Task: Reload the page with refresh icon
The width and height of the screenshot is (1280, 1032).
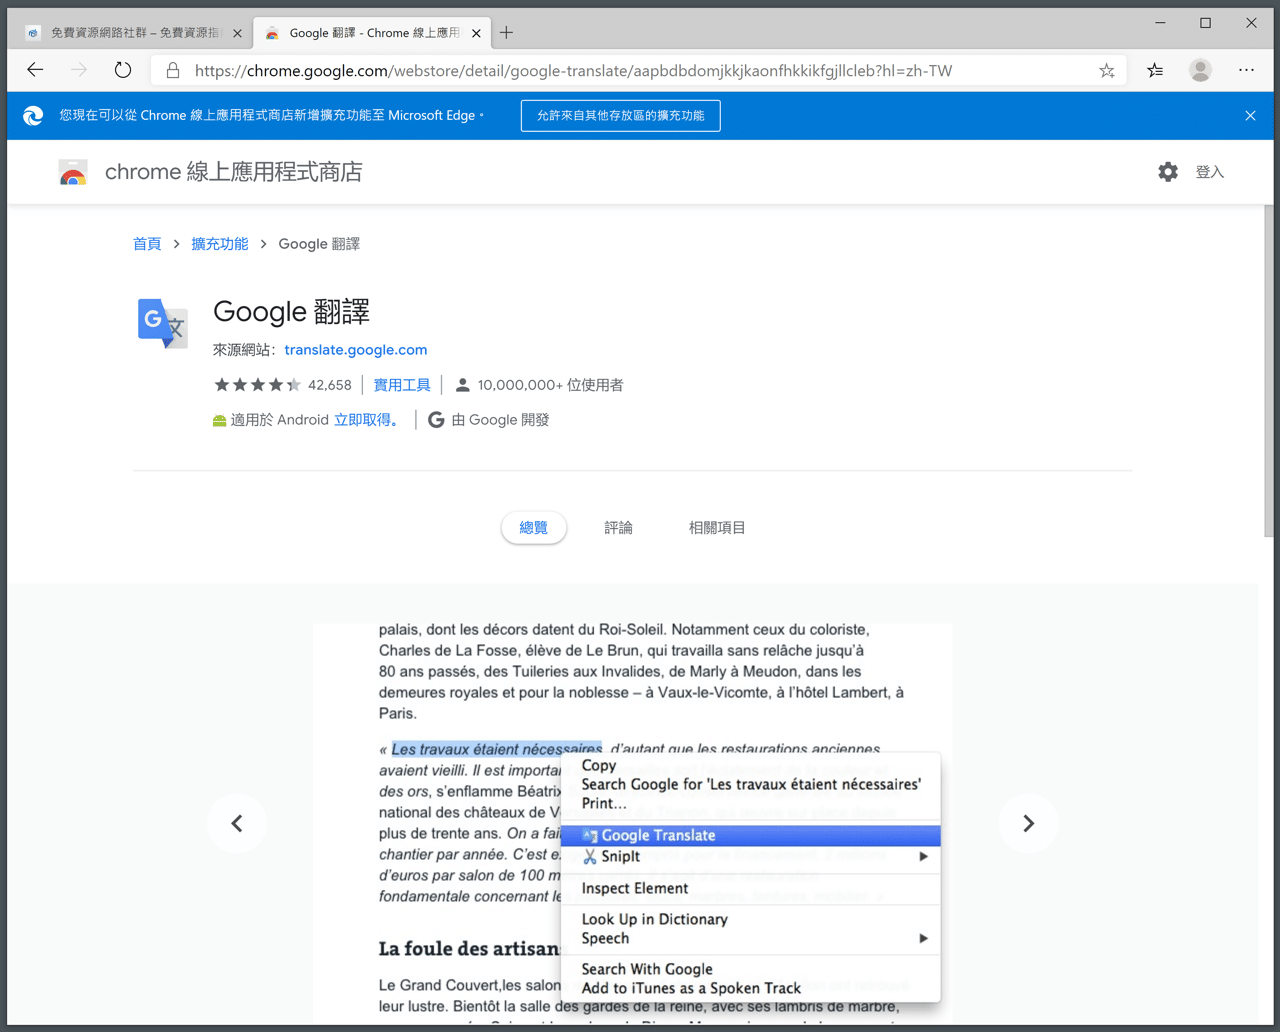Action: [122, 70]
